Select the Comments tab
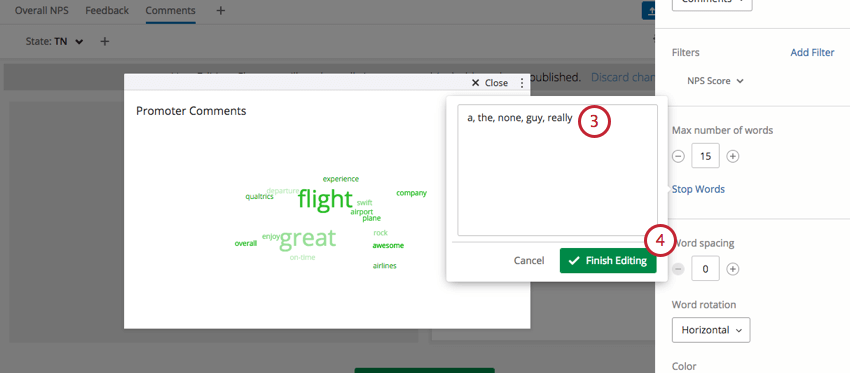 (x=170, y=10)
